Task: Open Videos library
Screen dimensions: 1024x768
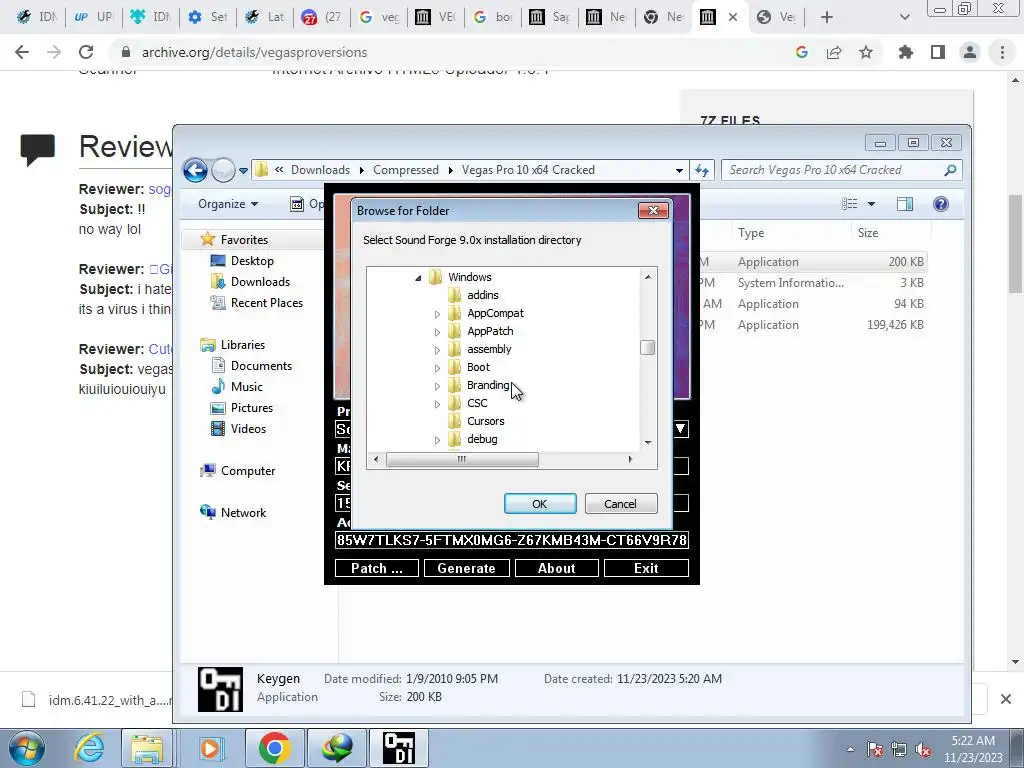Action: pos(248,428)
